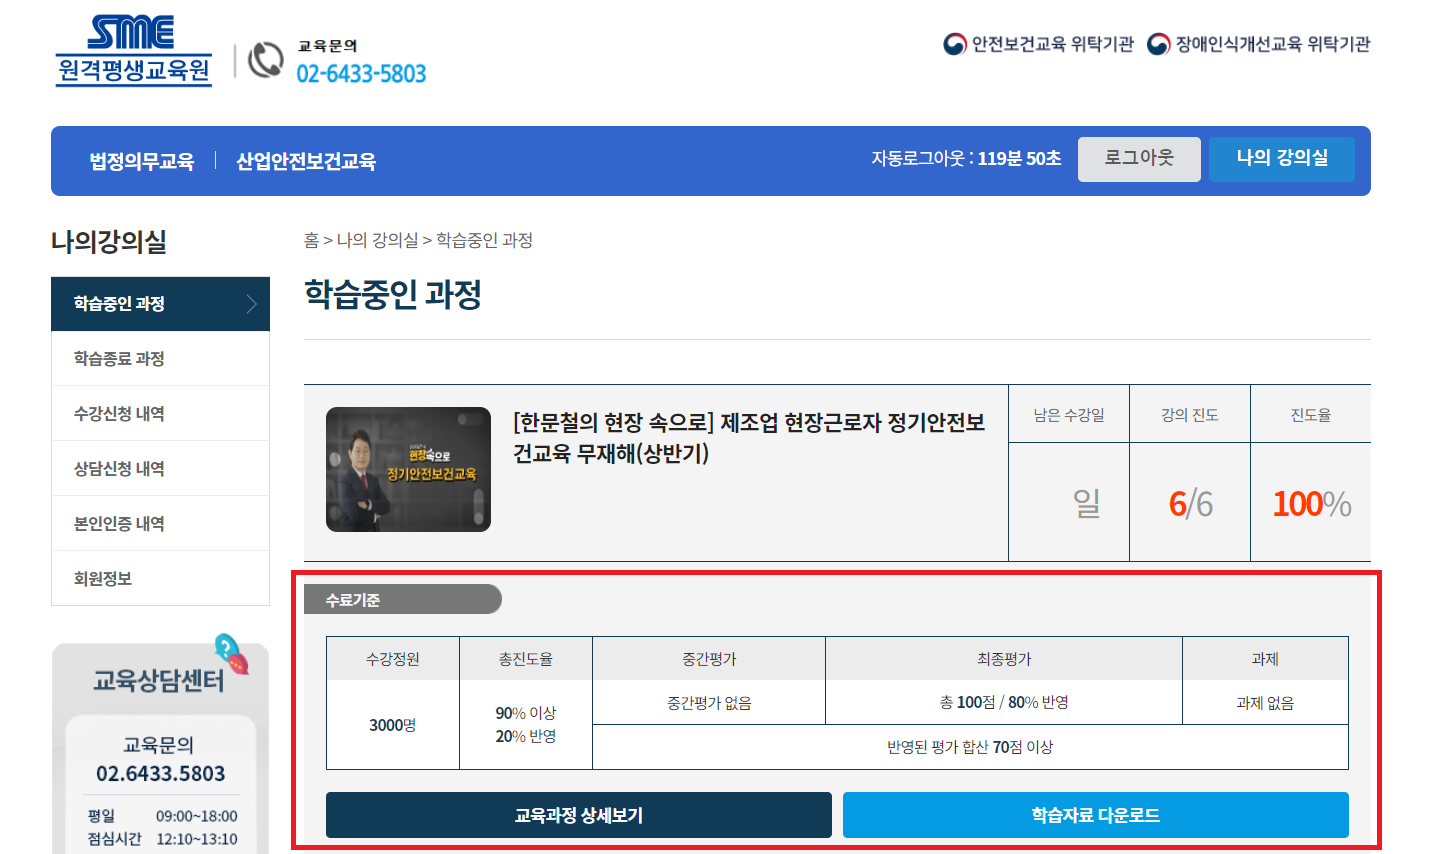Click the SME 원격평생교육원 logo
This screenshot has width=1429, height=854.
pyautogui.click(x=133, y=51)
